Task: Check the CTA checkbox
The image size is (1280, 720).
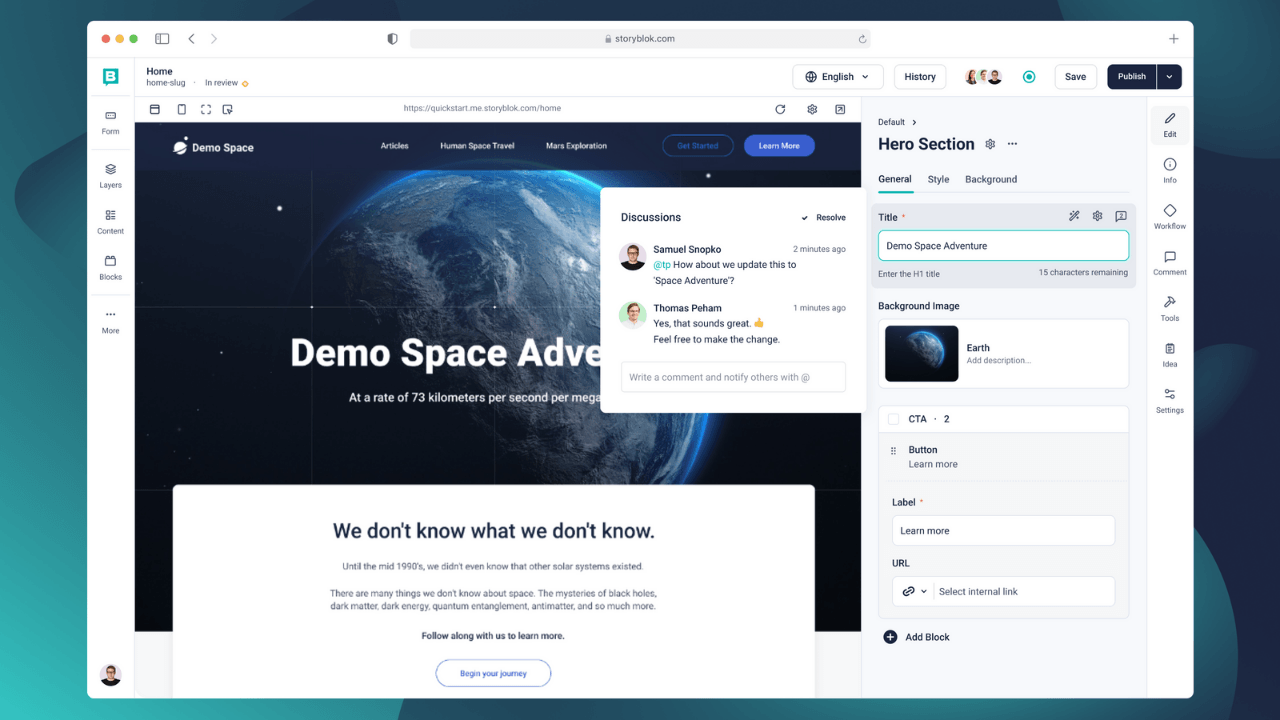Action: (x=893, y=419)
